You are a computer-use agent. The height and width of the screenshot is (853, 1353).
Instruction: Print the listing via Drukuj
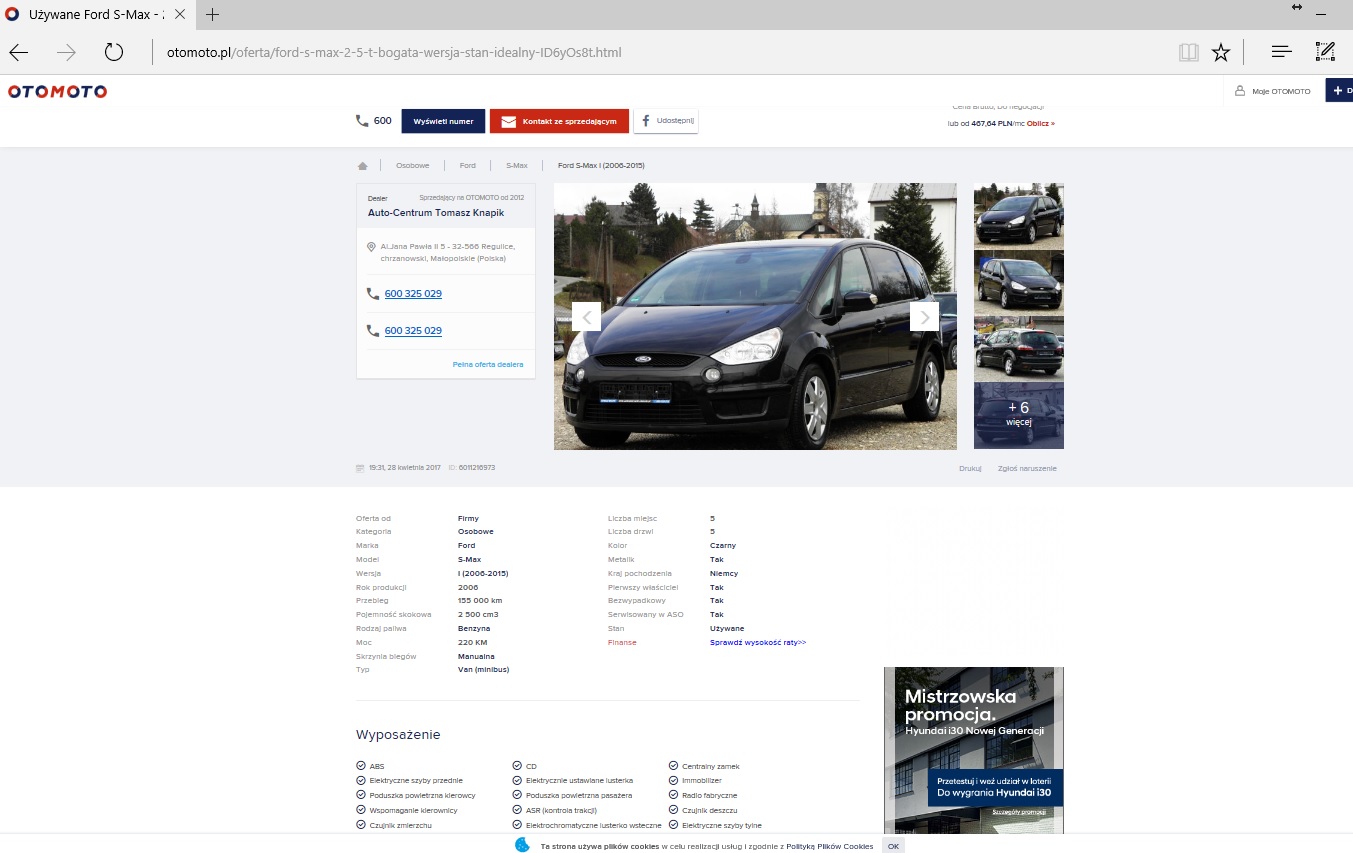point(970,468)
